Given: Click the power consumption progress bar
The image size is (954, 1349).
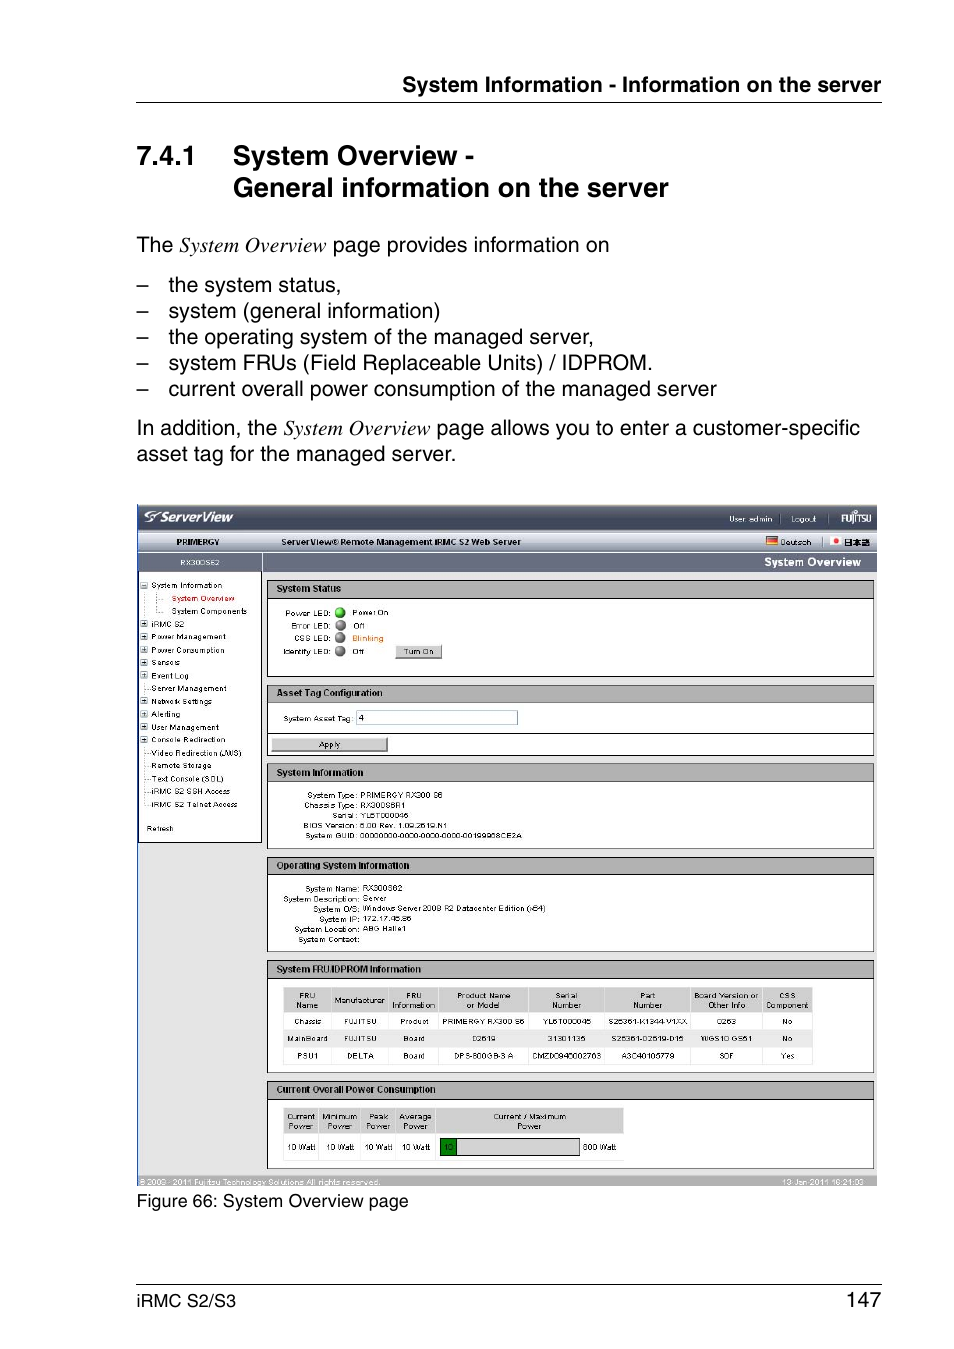Looking at the screenshot, I should (510, 1147).
